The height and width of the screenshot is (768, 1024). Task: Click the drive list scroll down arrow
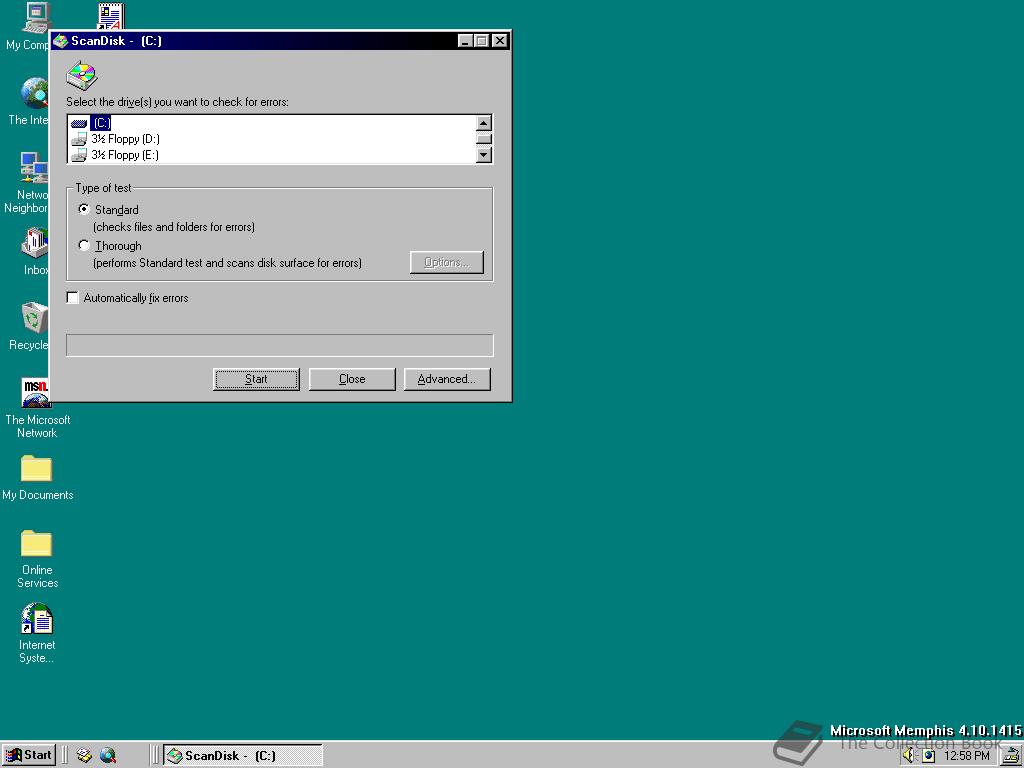point(484,155)
